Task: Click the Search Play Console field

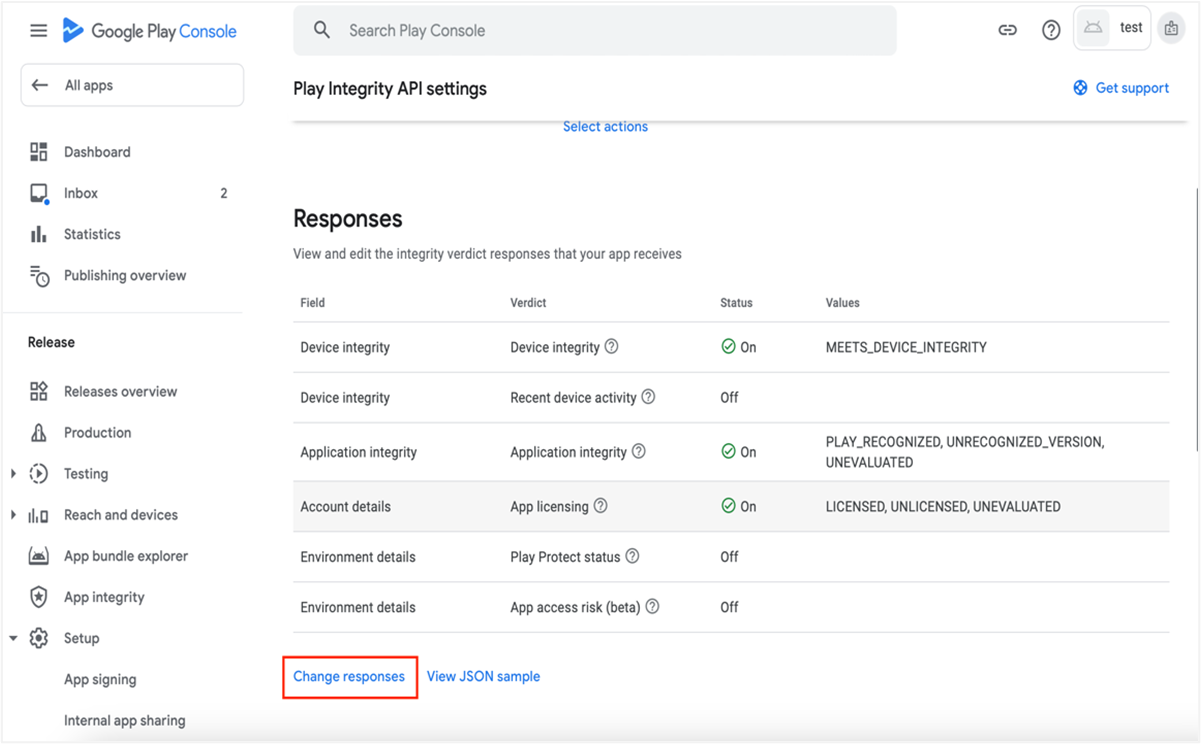Action: pyautogui.click(x=595, y=31)
